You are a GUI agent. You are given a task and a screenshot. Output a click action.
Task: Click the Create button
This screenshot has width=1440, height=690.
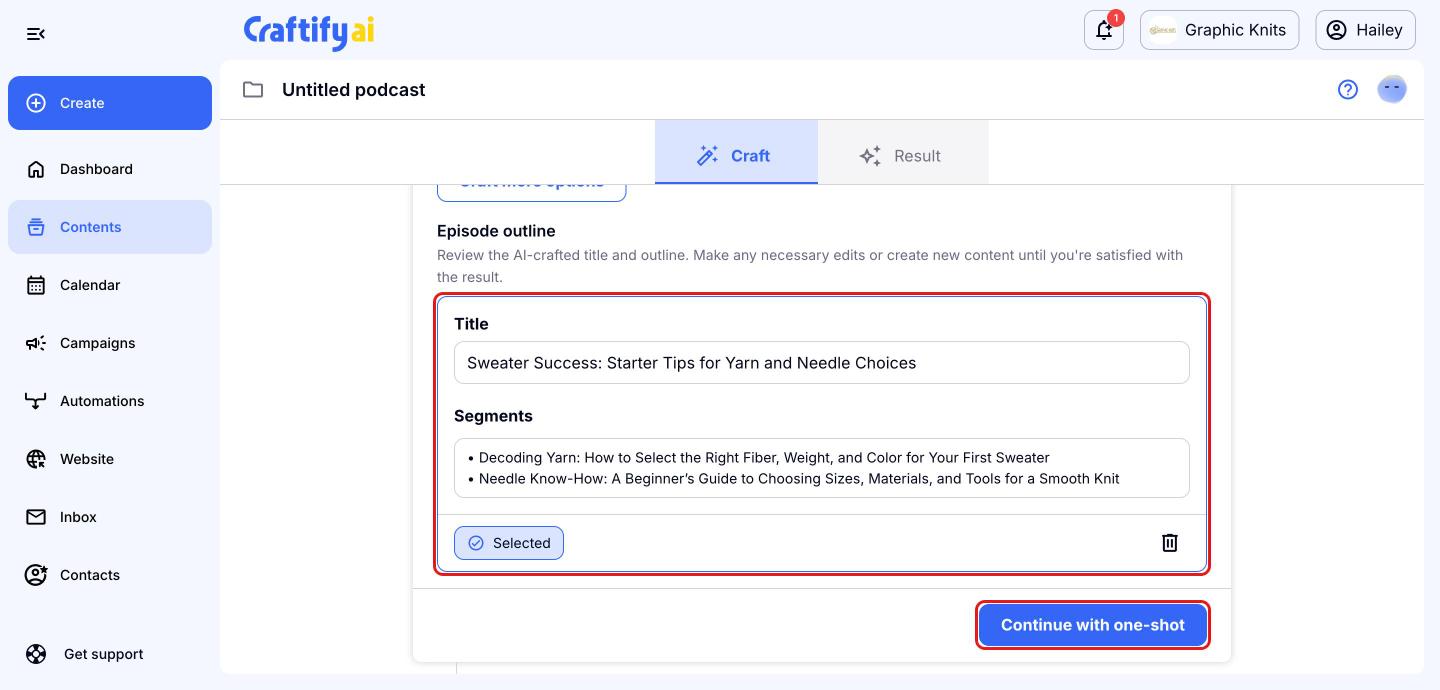(x=110, y=103)
